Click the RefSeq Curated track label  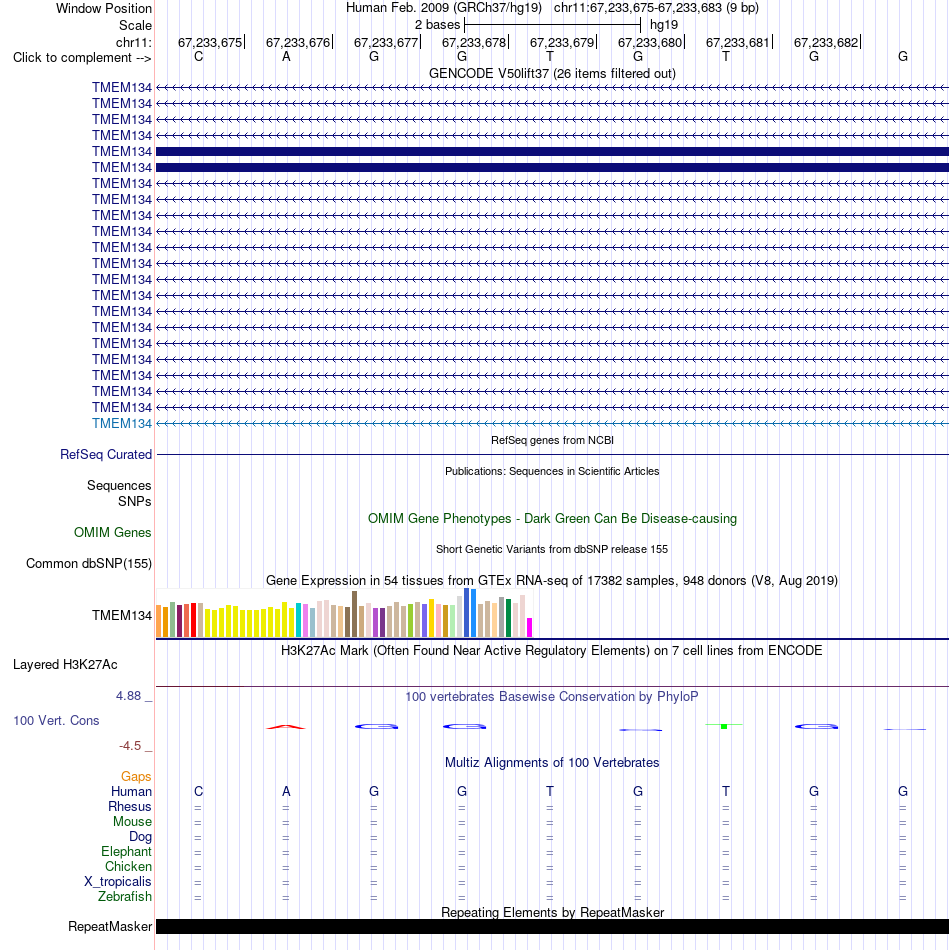106,454
